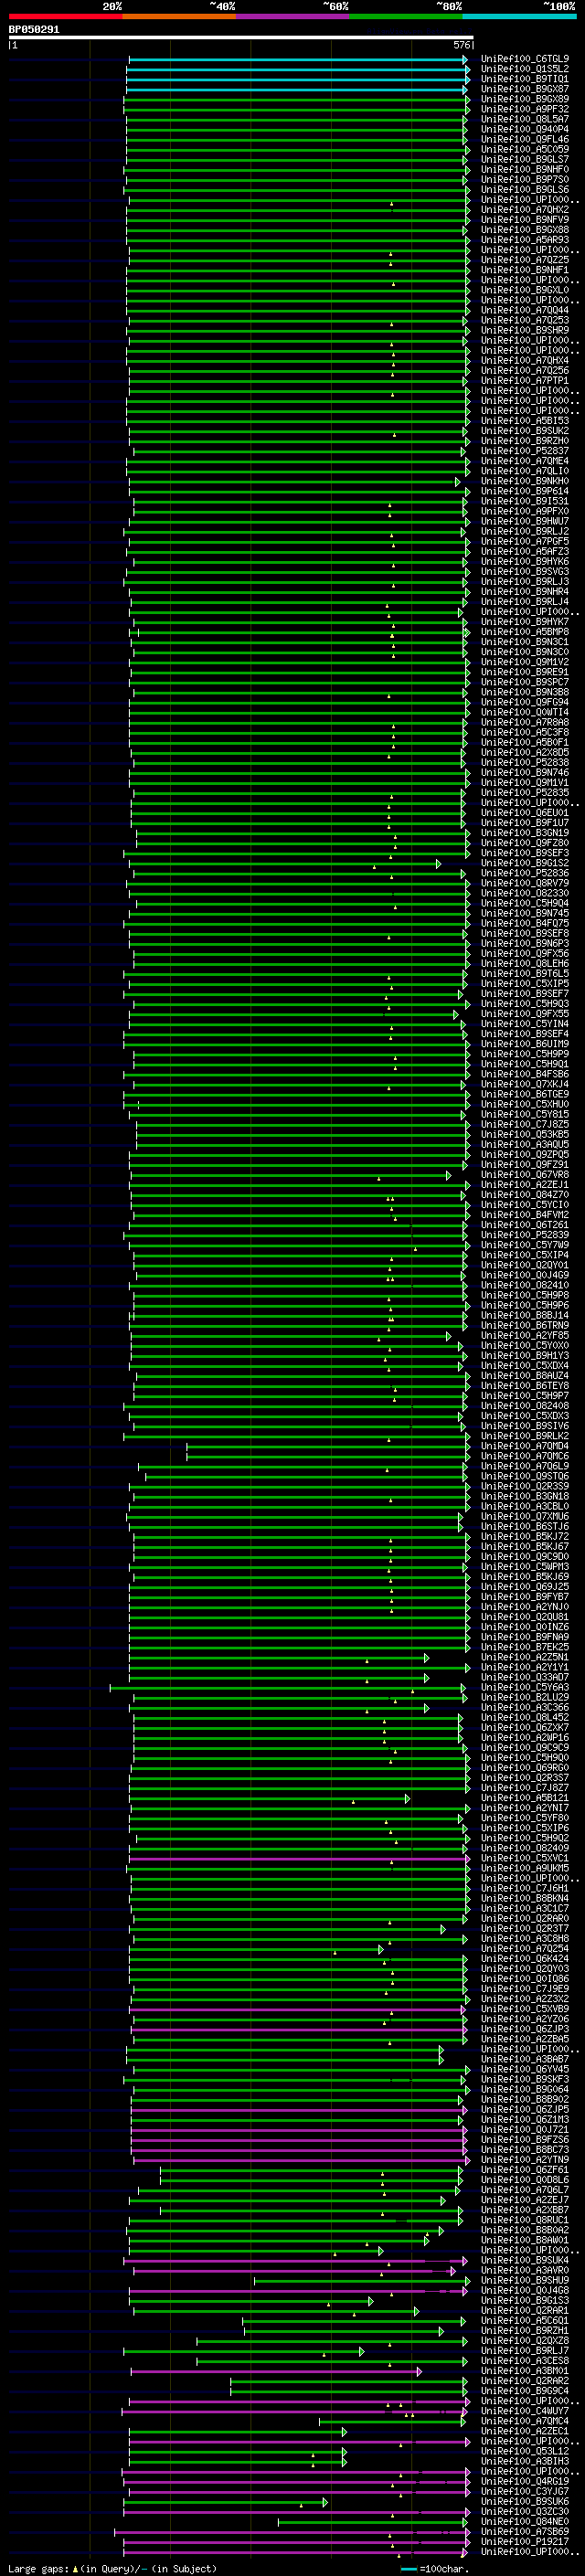Click the orange ~40% identity legend segment
Viewport: 585px width, 2576px height.
pos(179,16)
